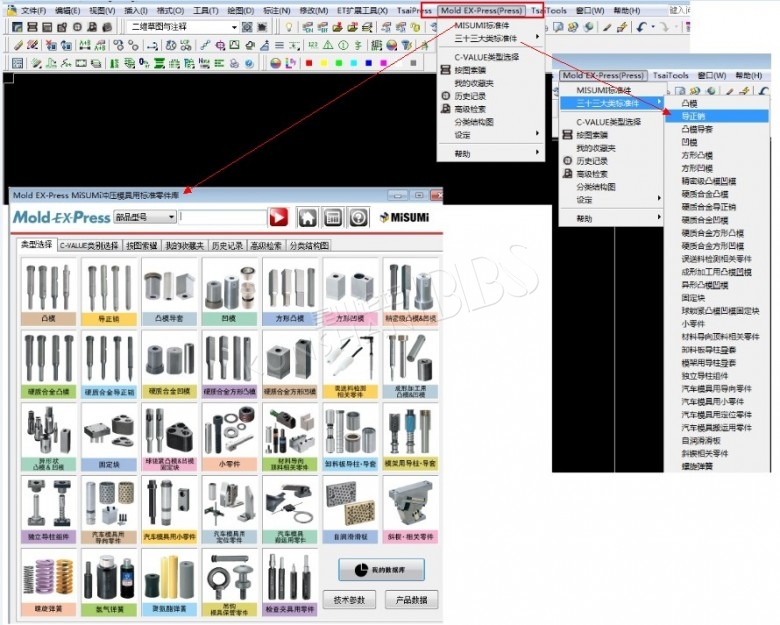Open the dropdown arrow next to undo
Image resolution: width=780 pixels, height=625 pixels.
click(x=653, y=27)
